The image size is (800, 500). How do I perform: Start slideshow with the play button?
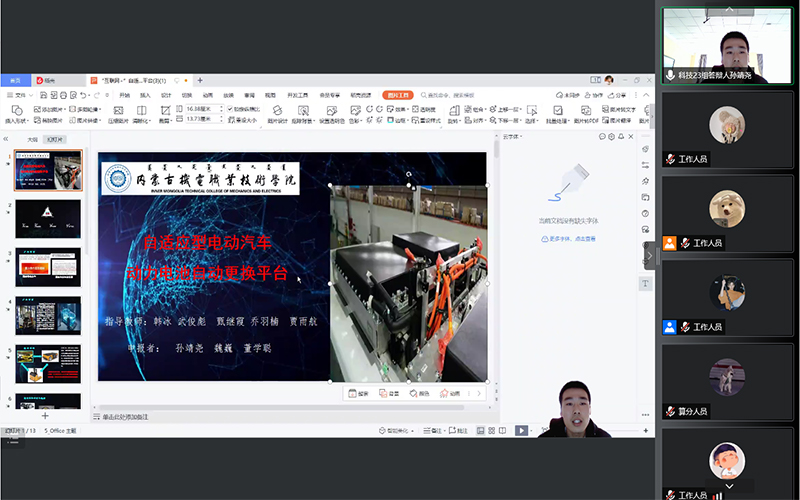click(521, 431)
